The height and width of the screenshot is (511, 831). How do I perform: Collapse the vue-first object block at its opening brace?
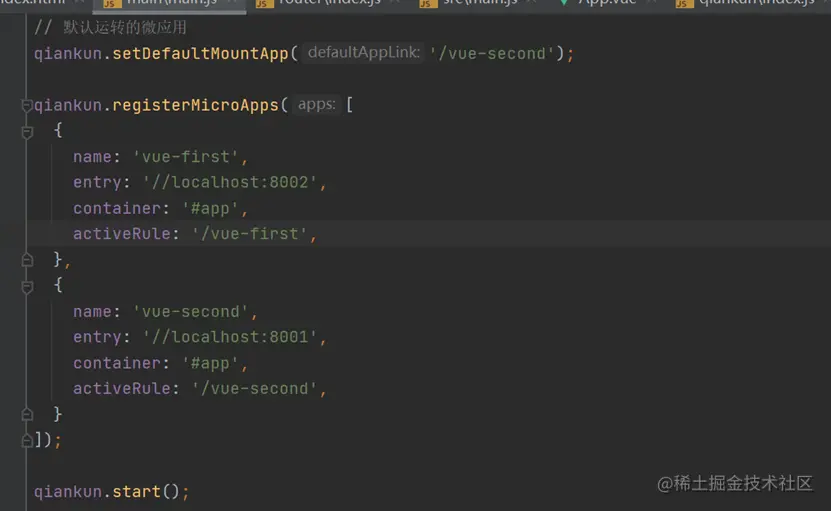pos(27,132)
